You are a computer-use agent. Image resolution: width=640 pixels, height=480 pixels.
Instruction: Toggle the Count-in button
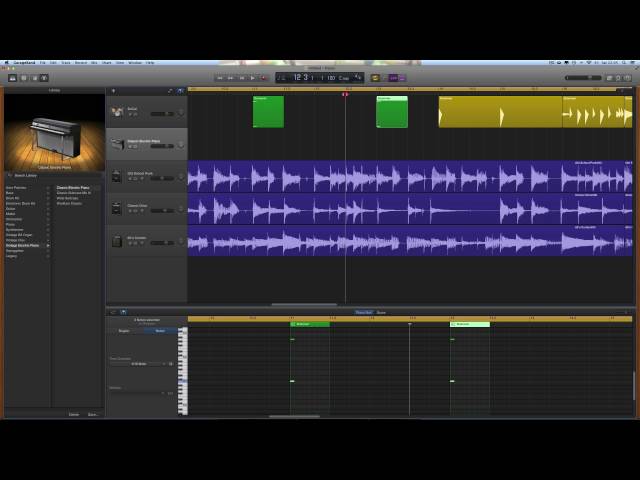[x=393, y=78]
